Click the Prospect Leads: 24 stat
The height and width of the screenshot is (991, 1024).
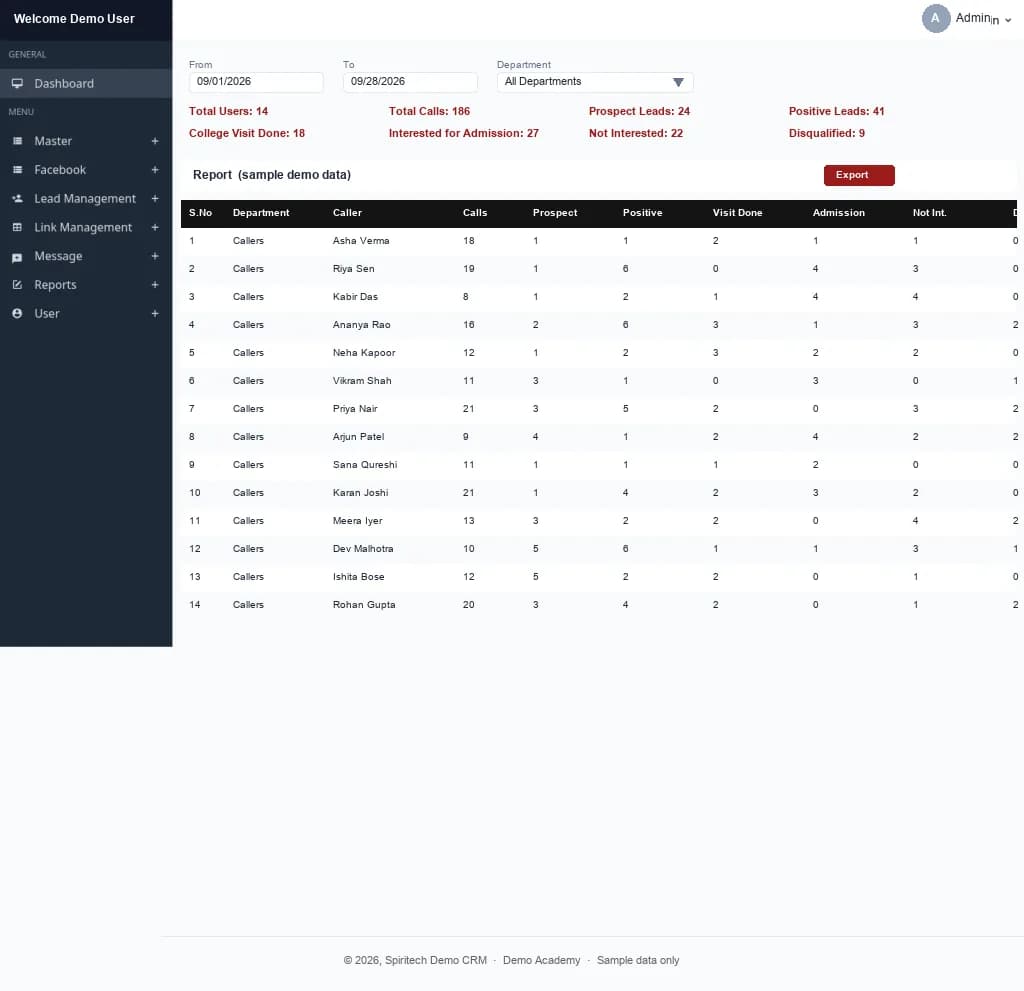pos(639,112)
